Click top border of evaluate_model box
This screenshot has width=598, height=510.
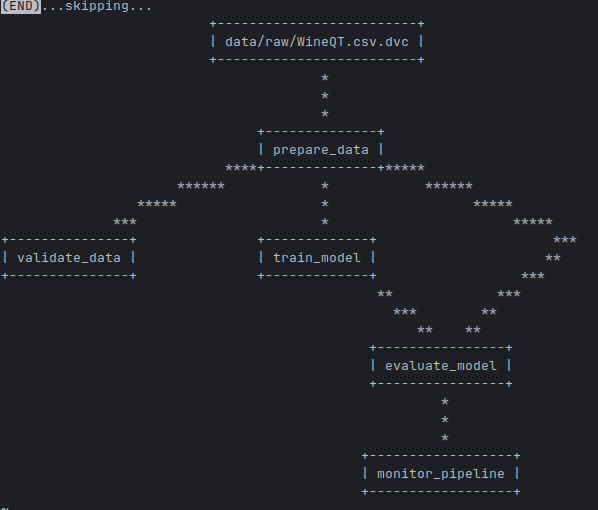coord(441,348)
